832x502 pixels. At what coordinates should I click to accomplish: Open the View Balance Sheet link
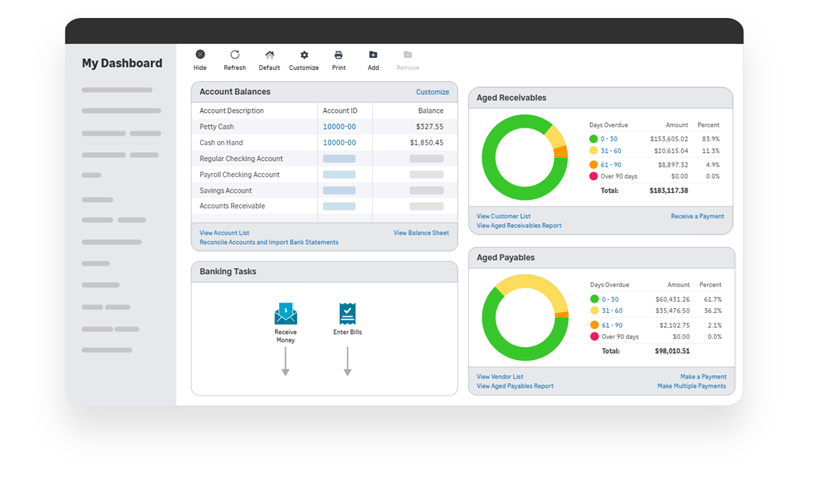click(x=421, y=232)
